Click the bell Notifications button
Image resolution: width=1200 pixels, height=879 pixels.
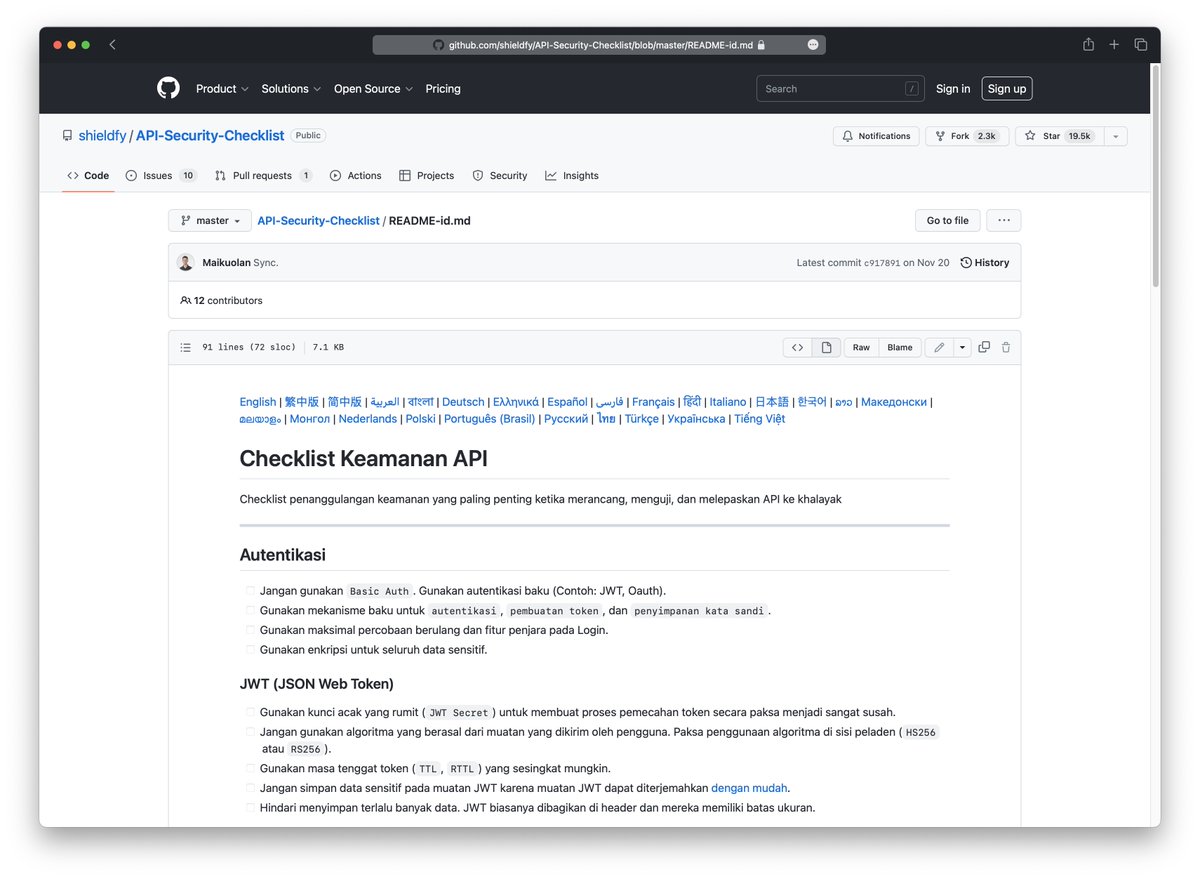[x=876, y=136]
